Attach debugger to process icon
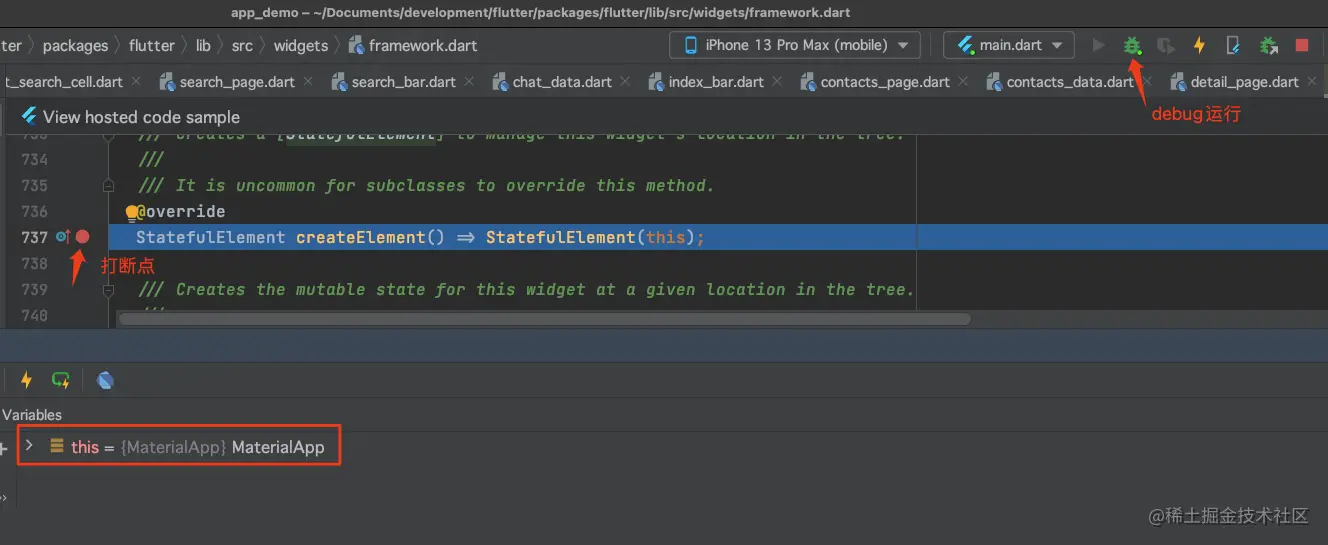This screenshot has height=545, width=1328. pyautogui.click(x=1268, y=45)
